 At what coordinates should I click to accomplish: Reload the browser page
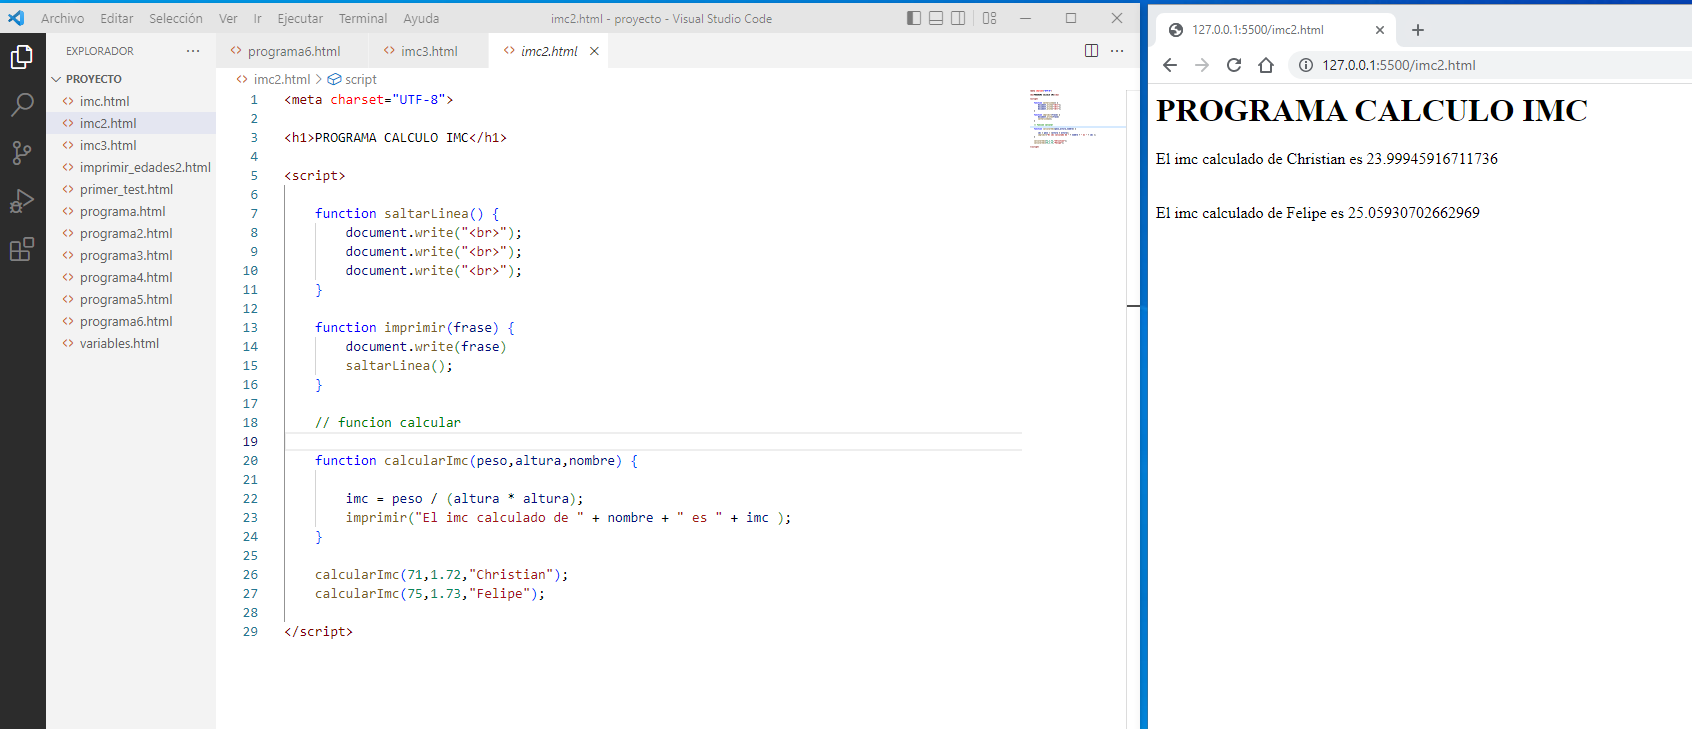click(x=1234, y=65)
